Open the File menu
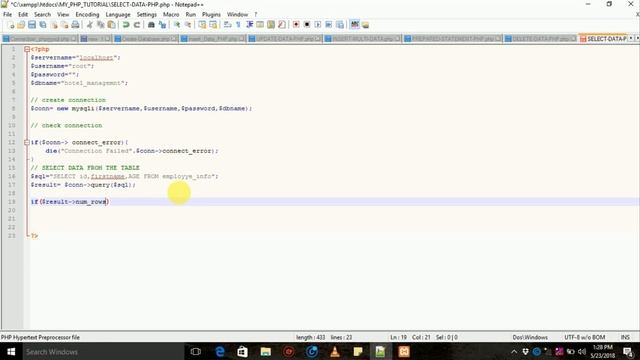The image size is (640, 360). point(7,14)
